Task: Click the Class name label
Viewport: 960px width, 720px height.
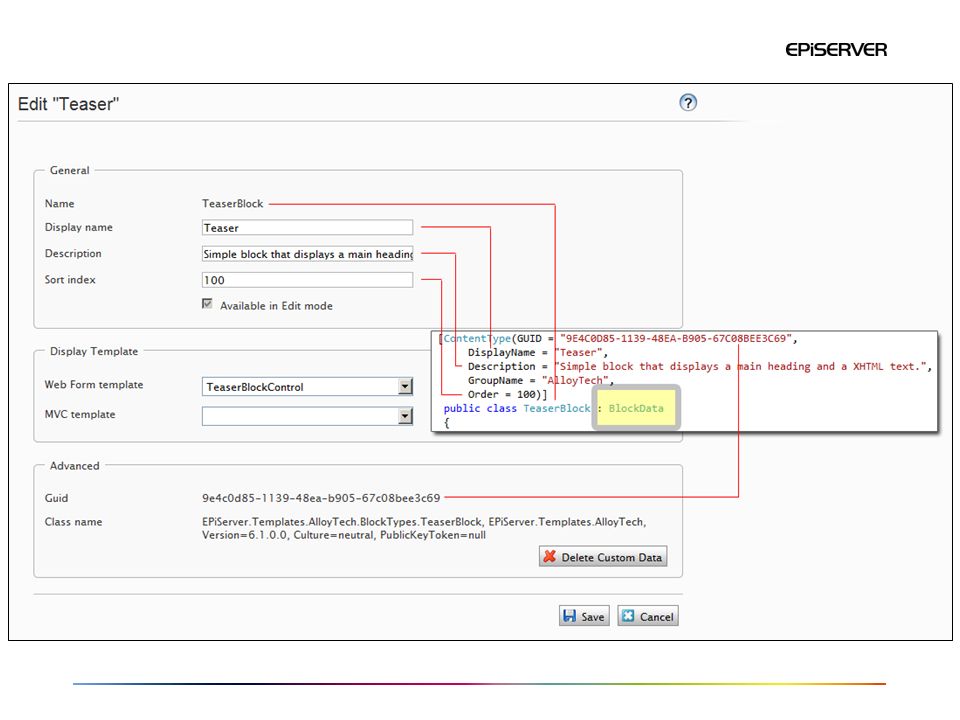Action: click(x=73, y=522)
